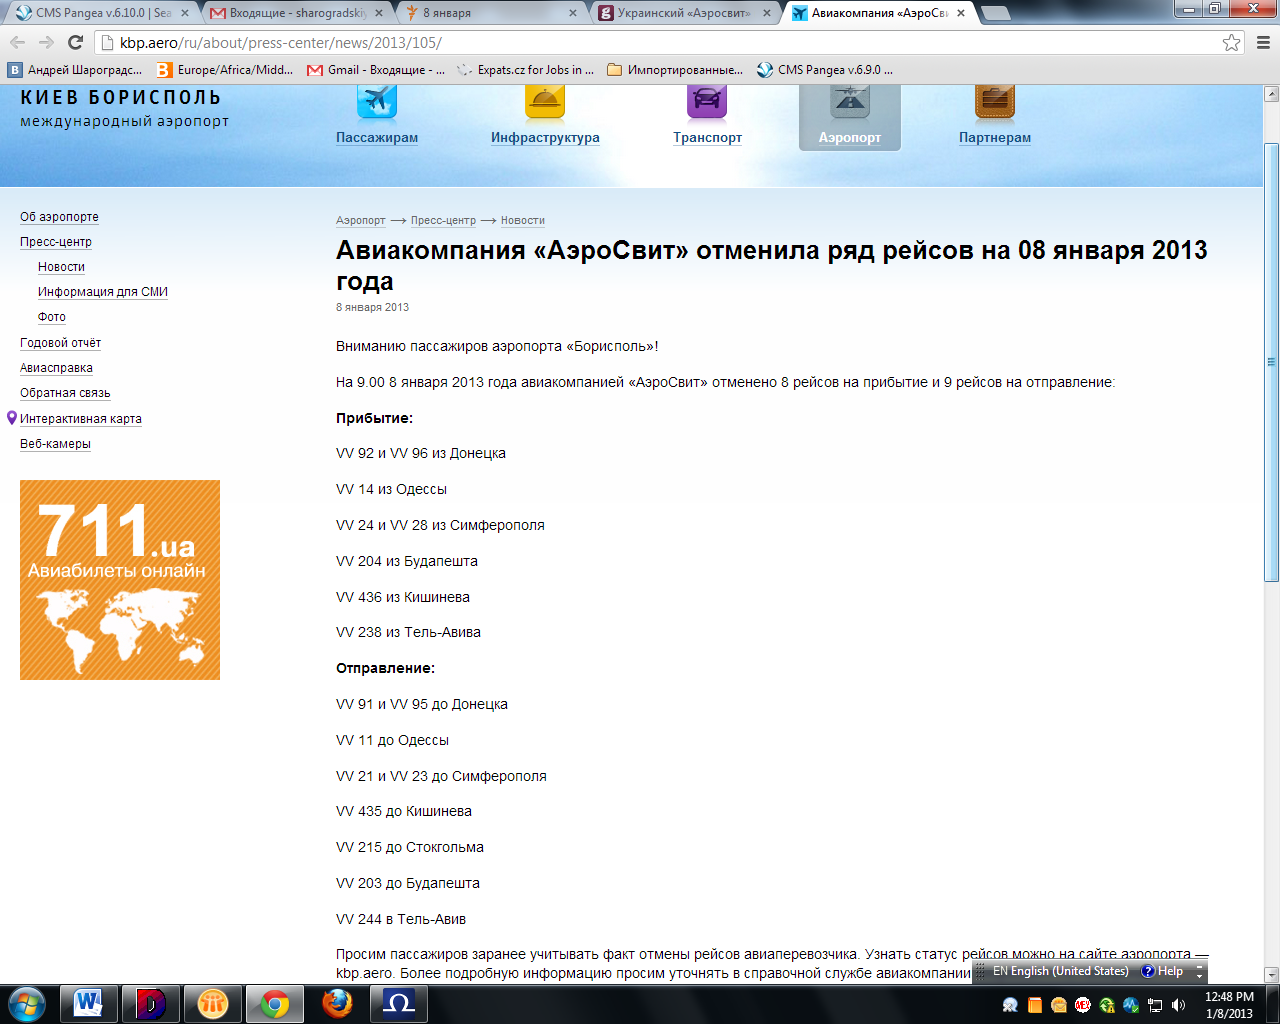1280x1024 pixels.
Task: Select the Партнерам briefcase icon
Action: (994, 102)
